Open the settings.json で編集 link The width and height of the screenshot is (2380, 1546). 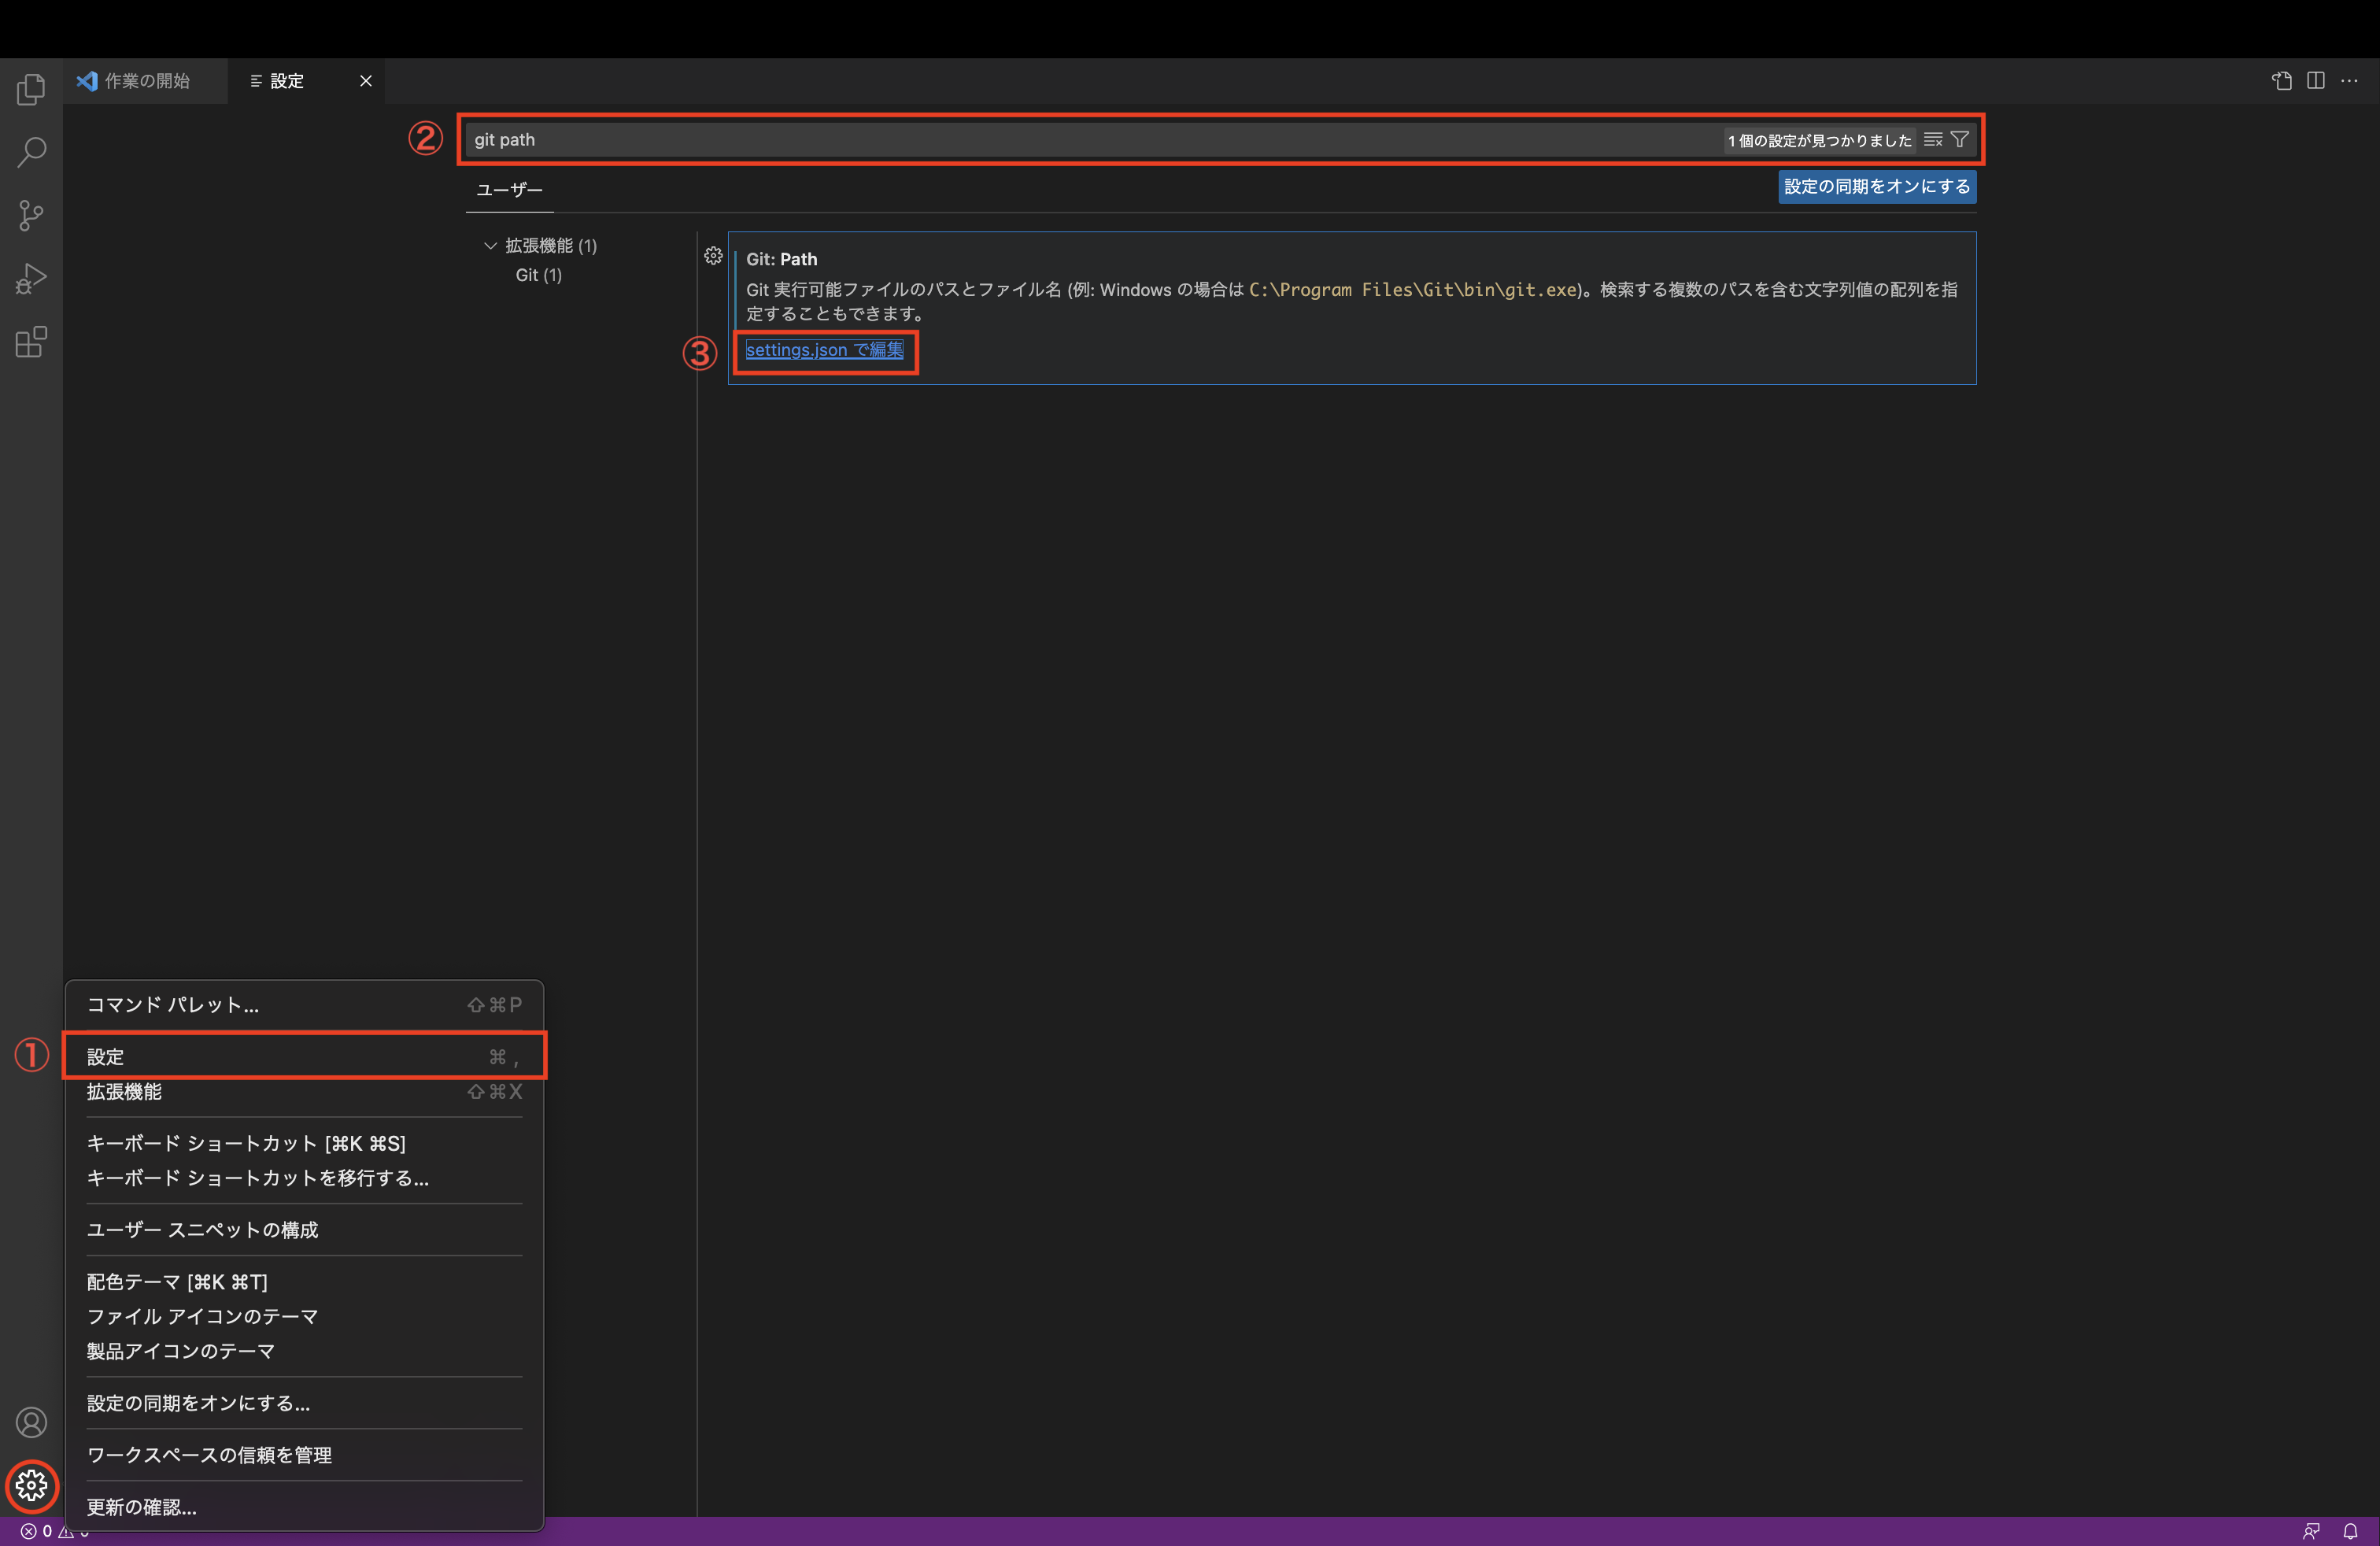pos(824,351)
